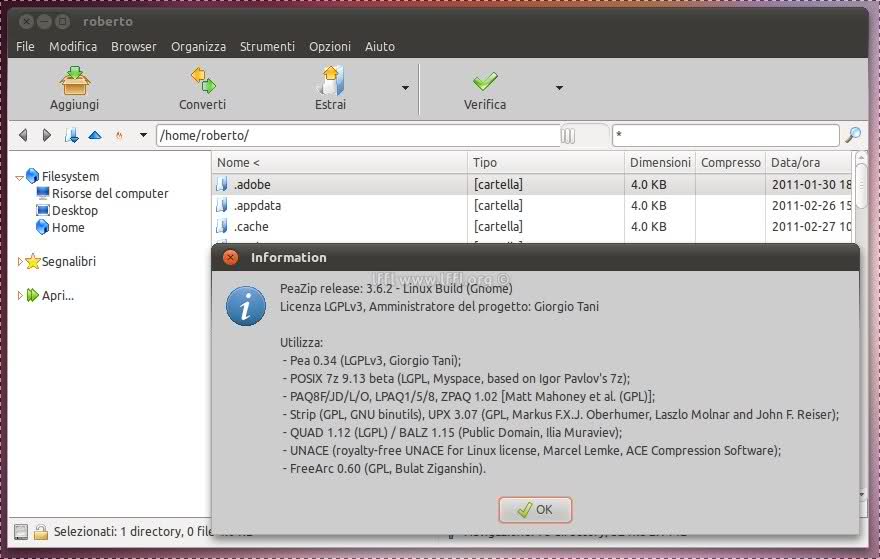Collapse the Filesystem tree node
The height and width of the screenshot is (559, 880).
point(19,177)
